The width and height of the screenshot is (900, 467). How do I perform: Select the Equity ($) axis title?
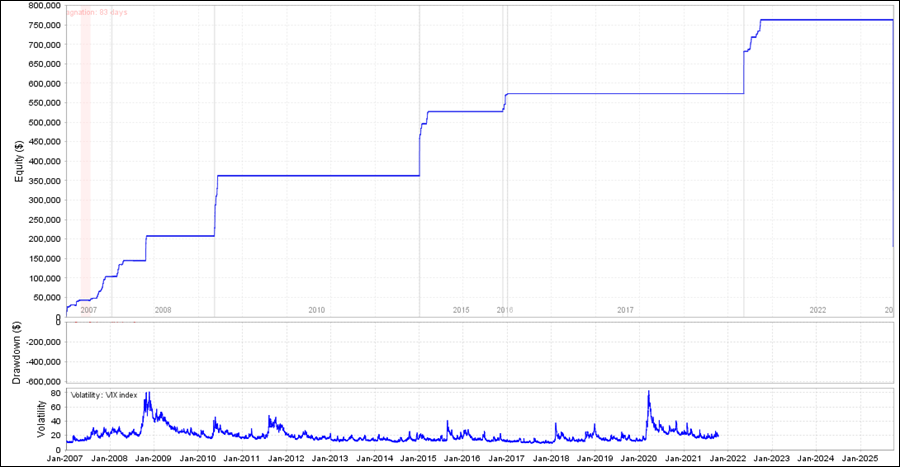tap(19, 162)
